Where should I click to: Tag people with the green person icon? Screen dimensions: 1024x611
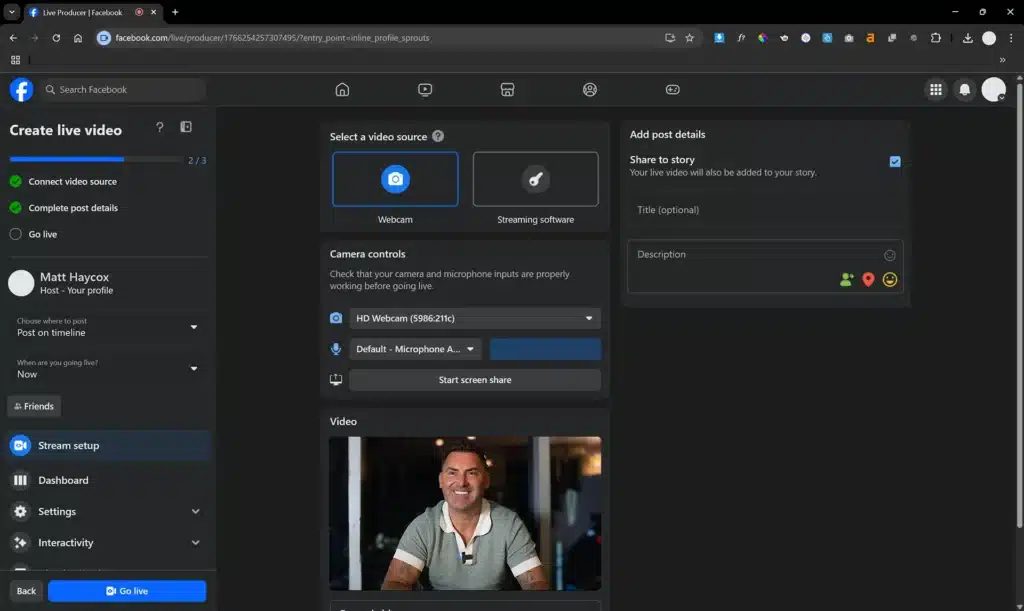[x=846, y=279]
